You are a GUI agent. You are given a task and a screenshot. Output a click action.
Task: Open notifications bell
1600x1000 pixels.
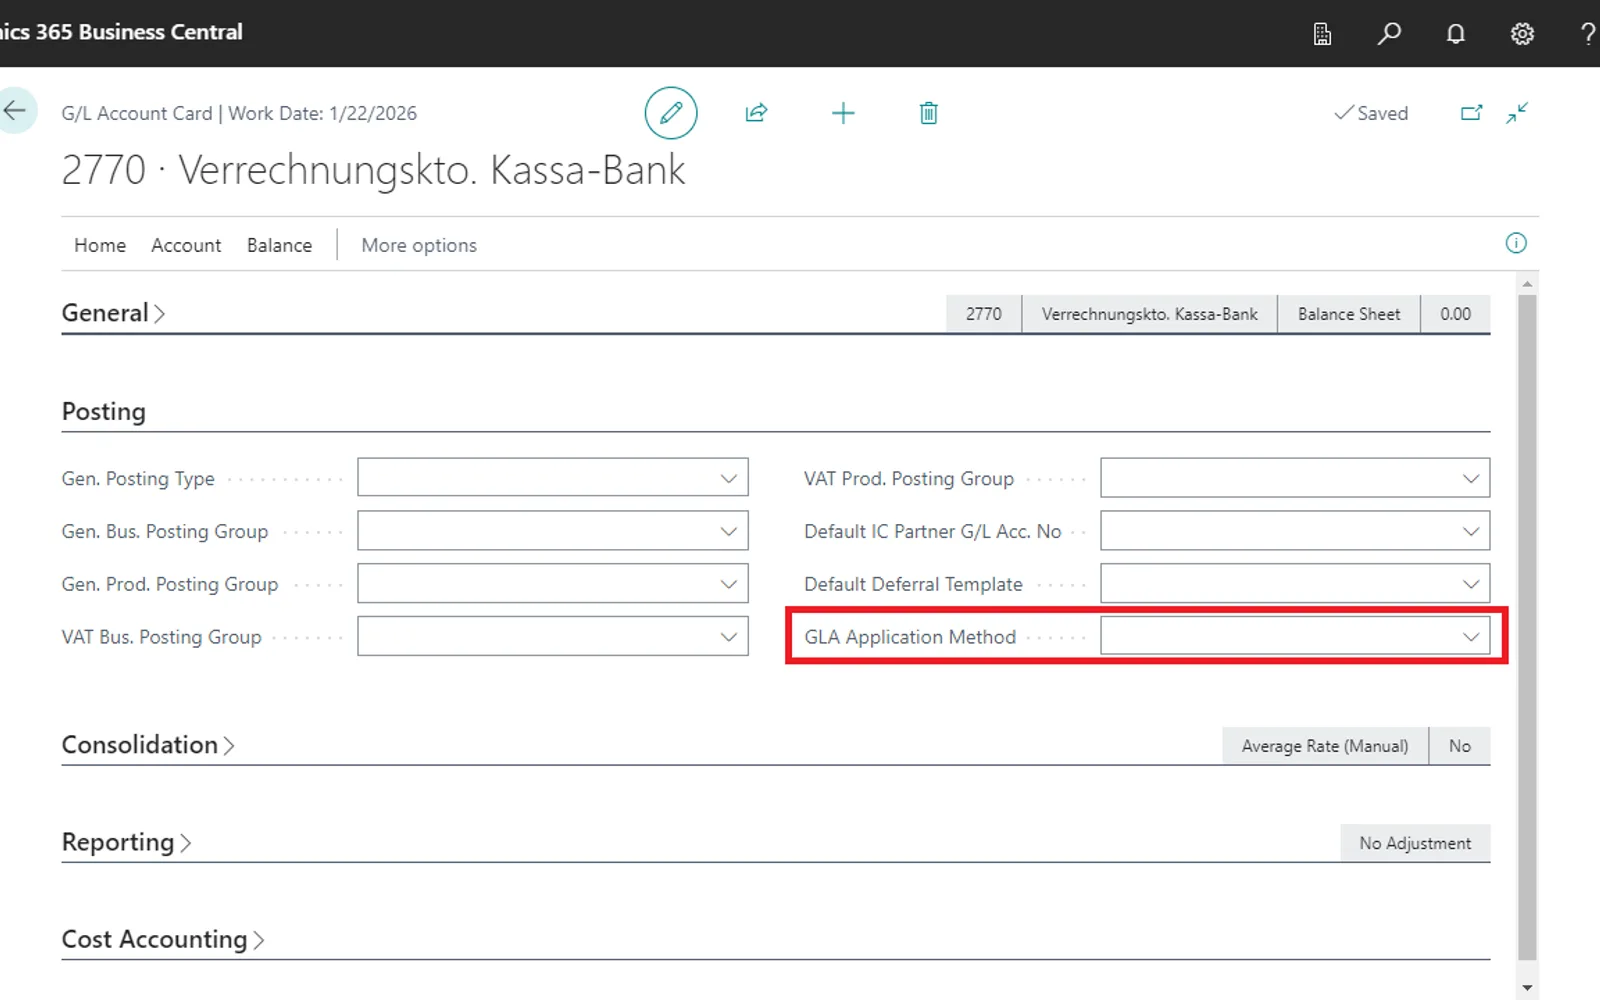(1456, 34)
